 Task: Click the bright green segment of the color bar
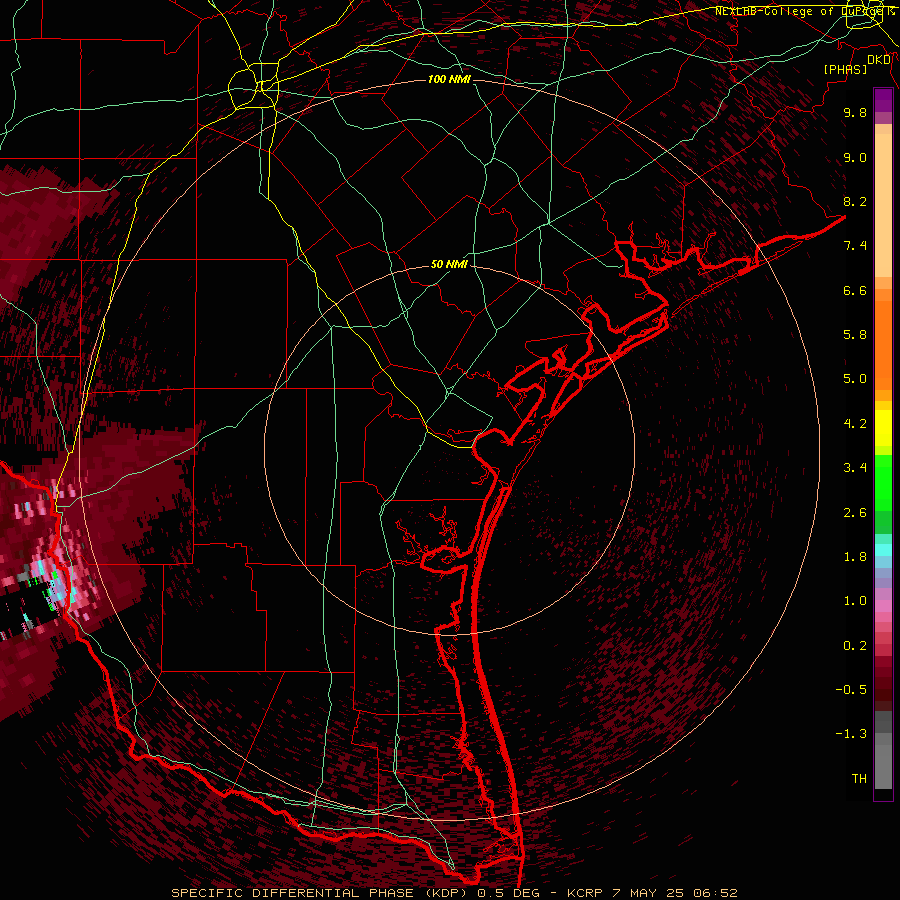[883, 482]
